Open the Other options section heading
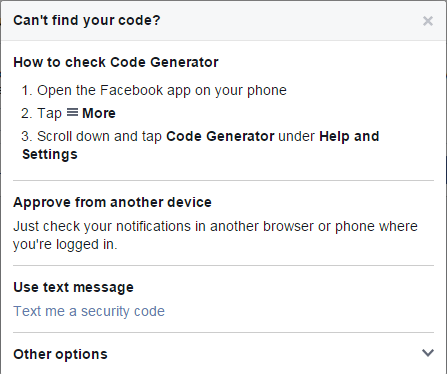Screen dimensions: 447x374 (60, 354)
